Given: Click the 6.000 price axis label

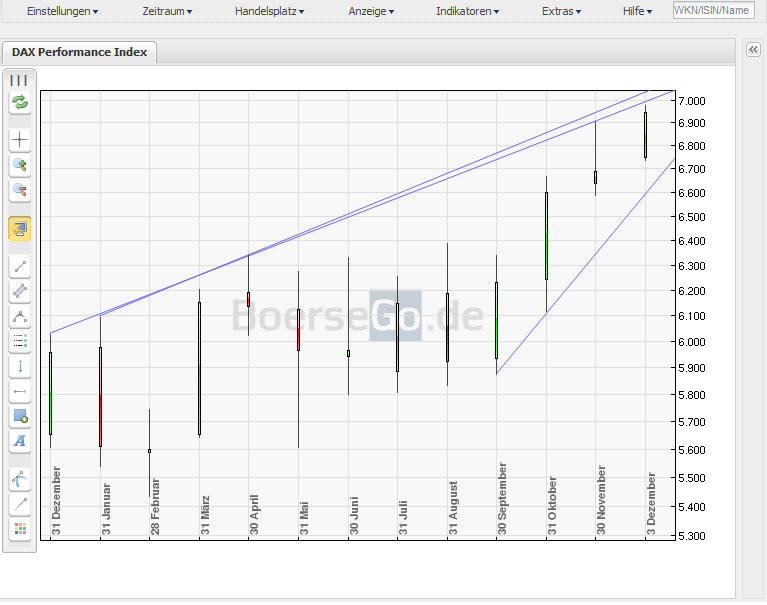Looking at the screenshot, I should [x=692, y=342].
